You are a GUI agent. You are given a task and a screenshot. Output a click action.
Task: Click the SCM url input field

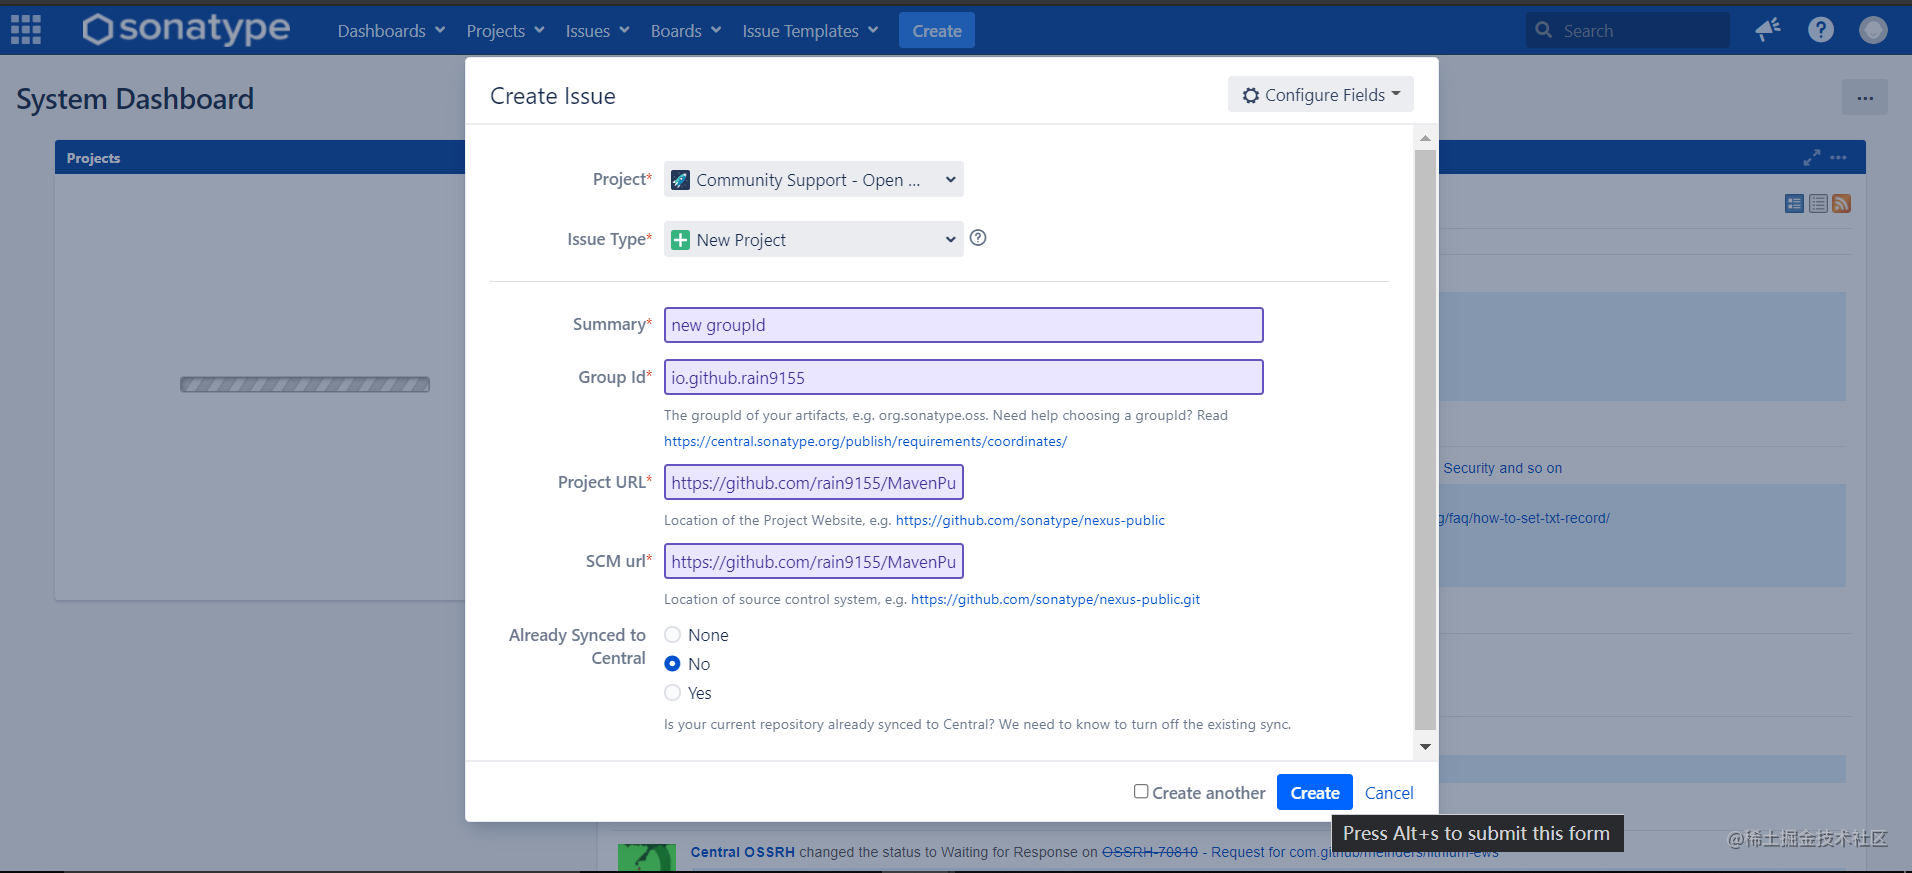814,561
